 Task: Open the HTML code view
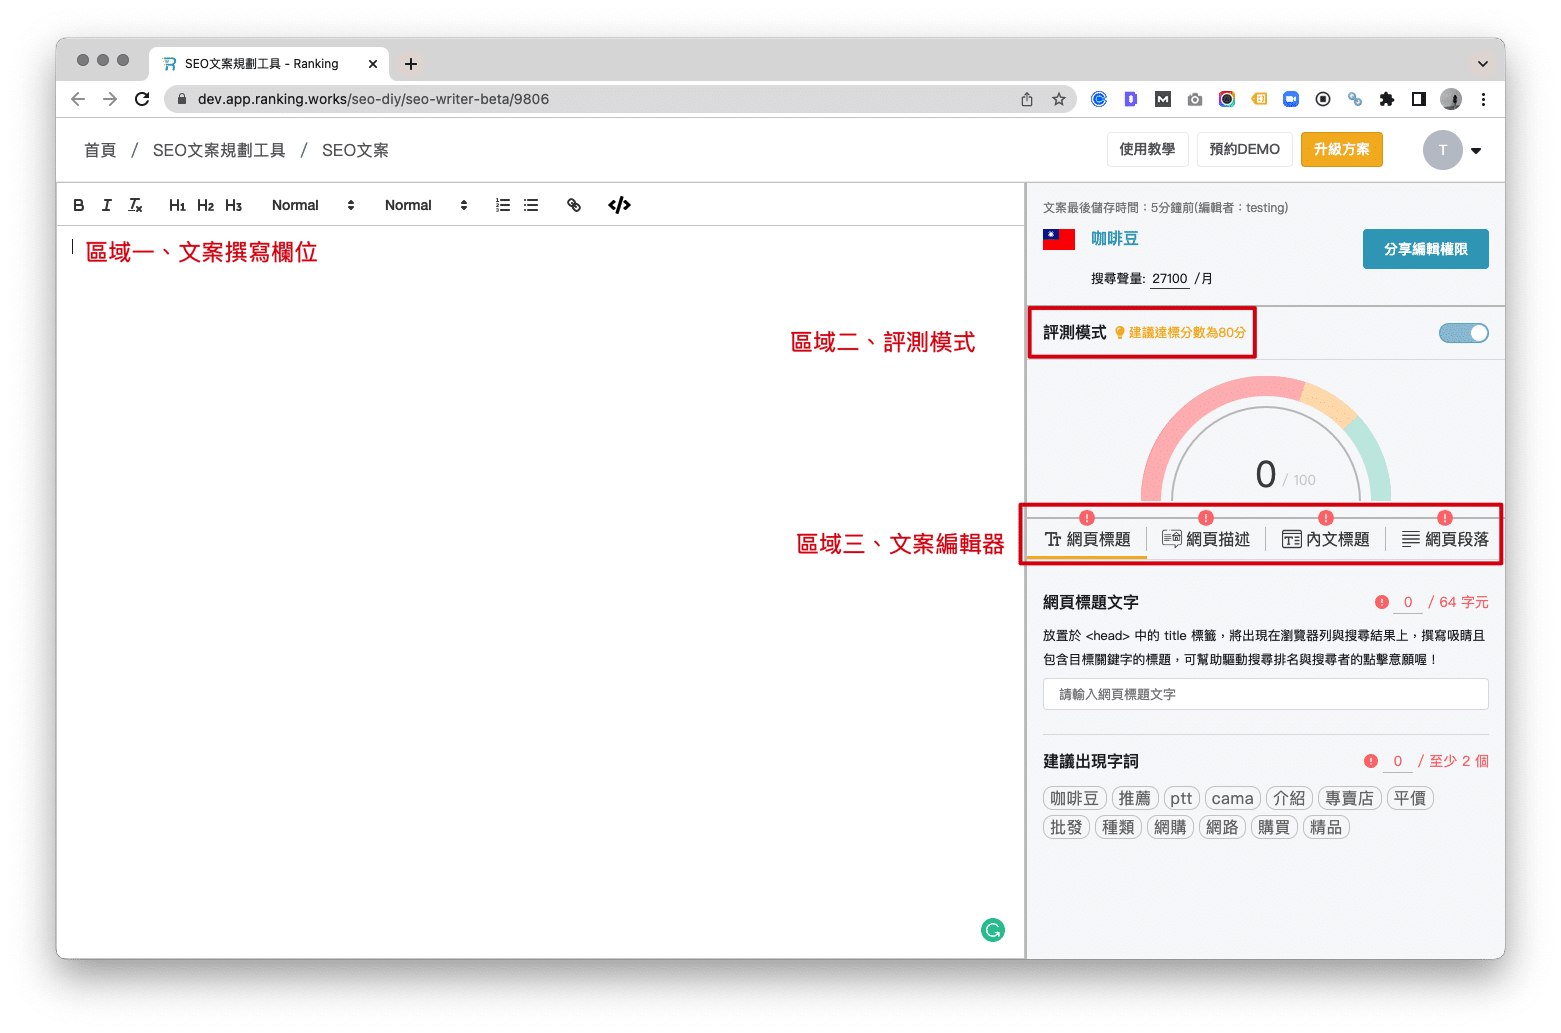pos(619,205)
